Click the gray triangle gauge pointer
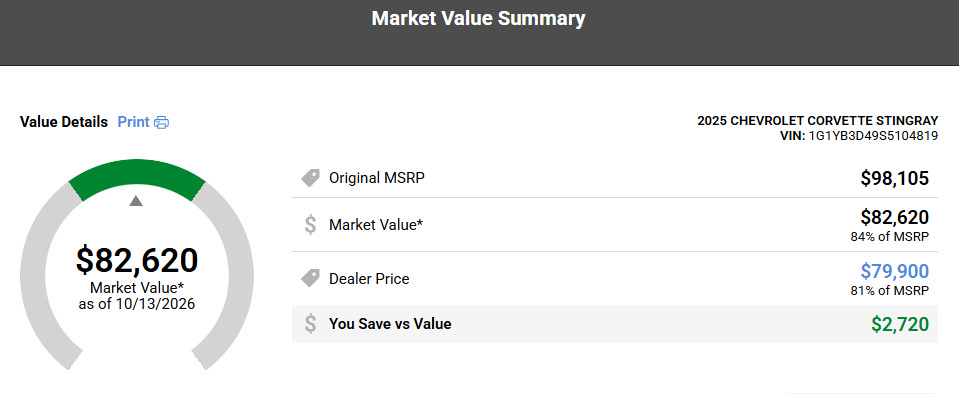Image resolution: width=959 pixels, height=394 pixels. point(136,201)
